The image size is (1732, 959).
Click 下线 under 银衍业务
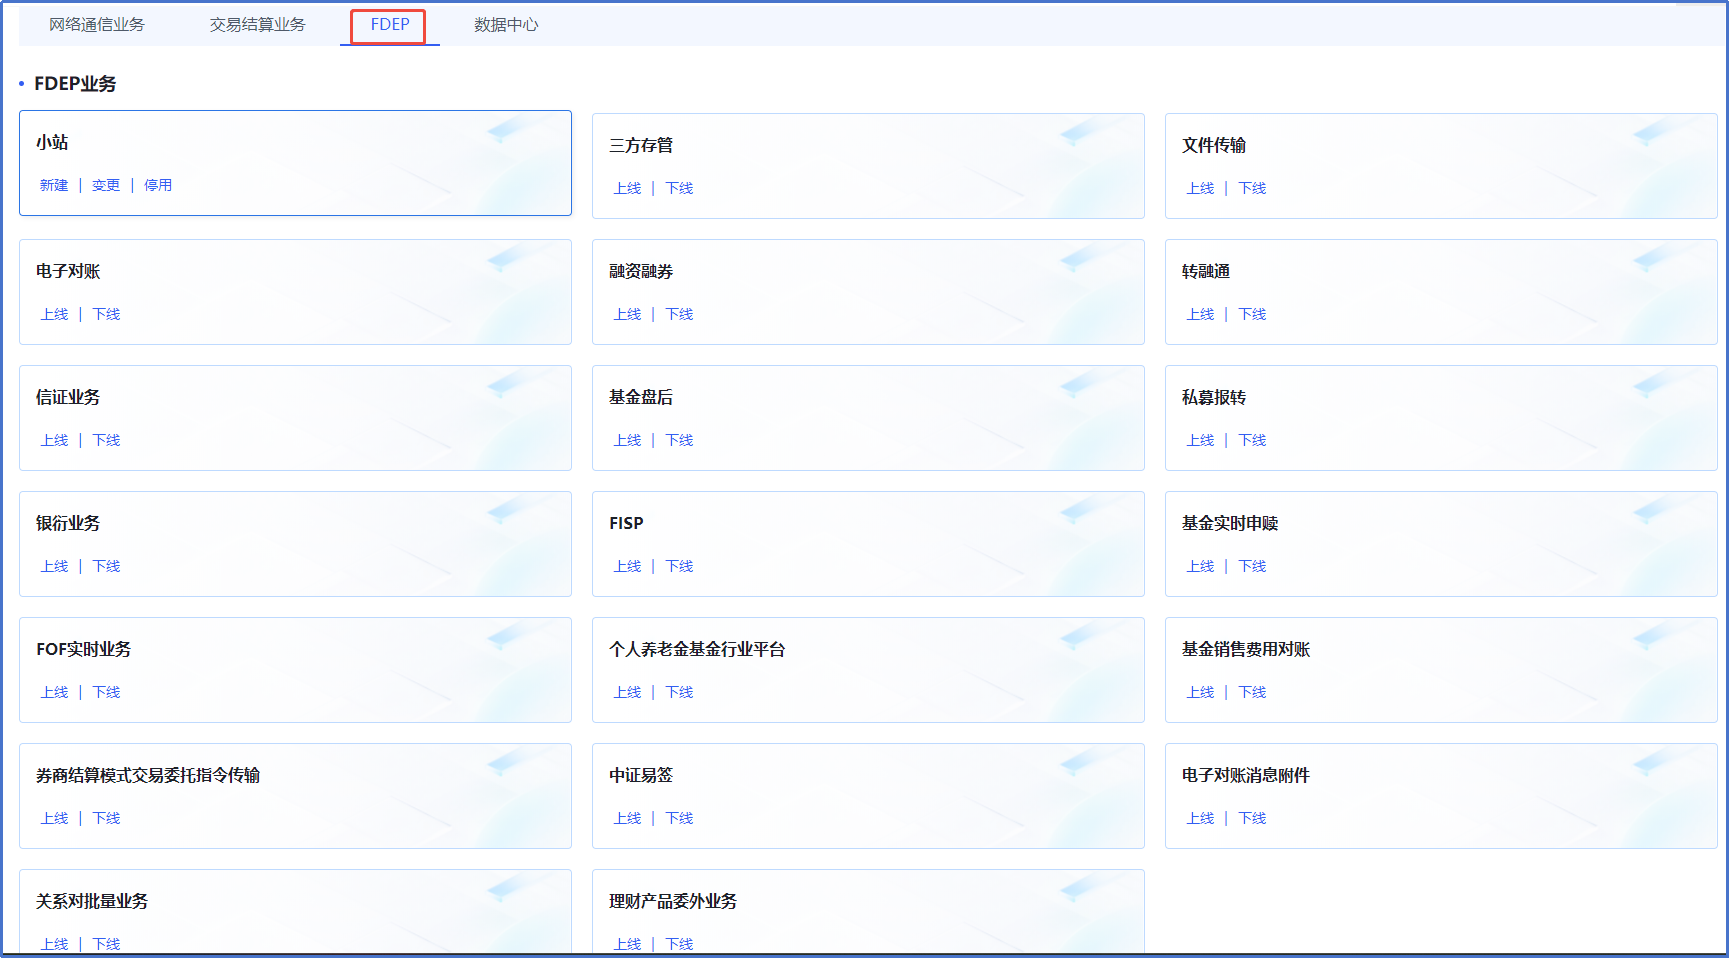tap(107, 566)
